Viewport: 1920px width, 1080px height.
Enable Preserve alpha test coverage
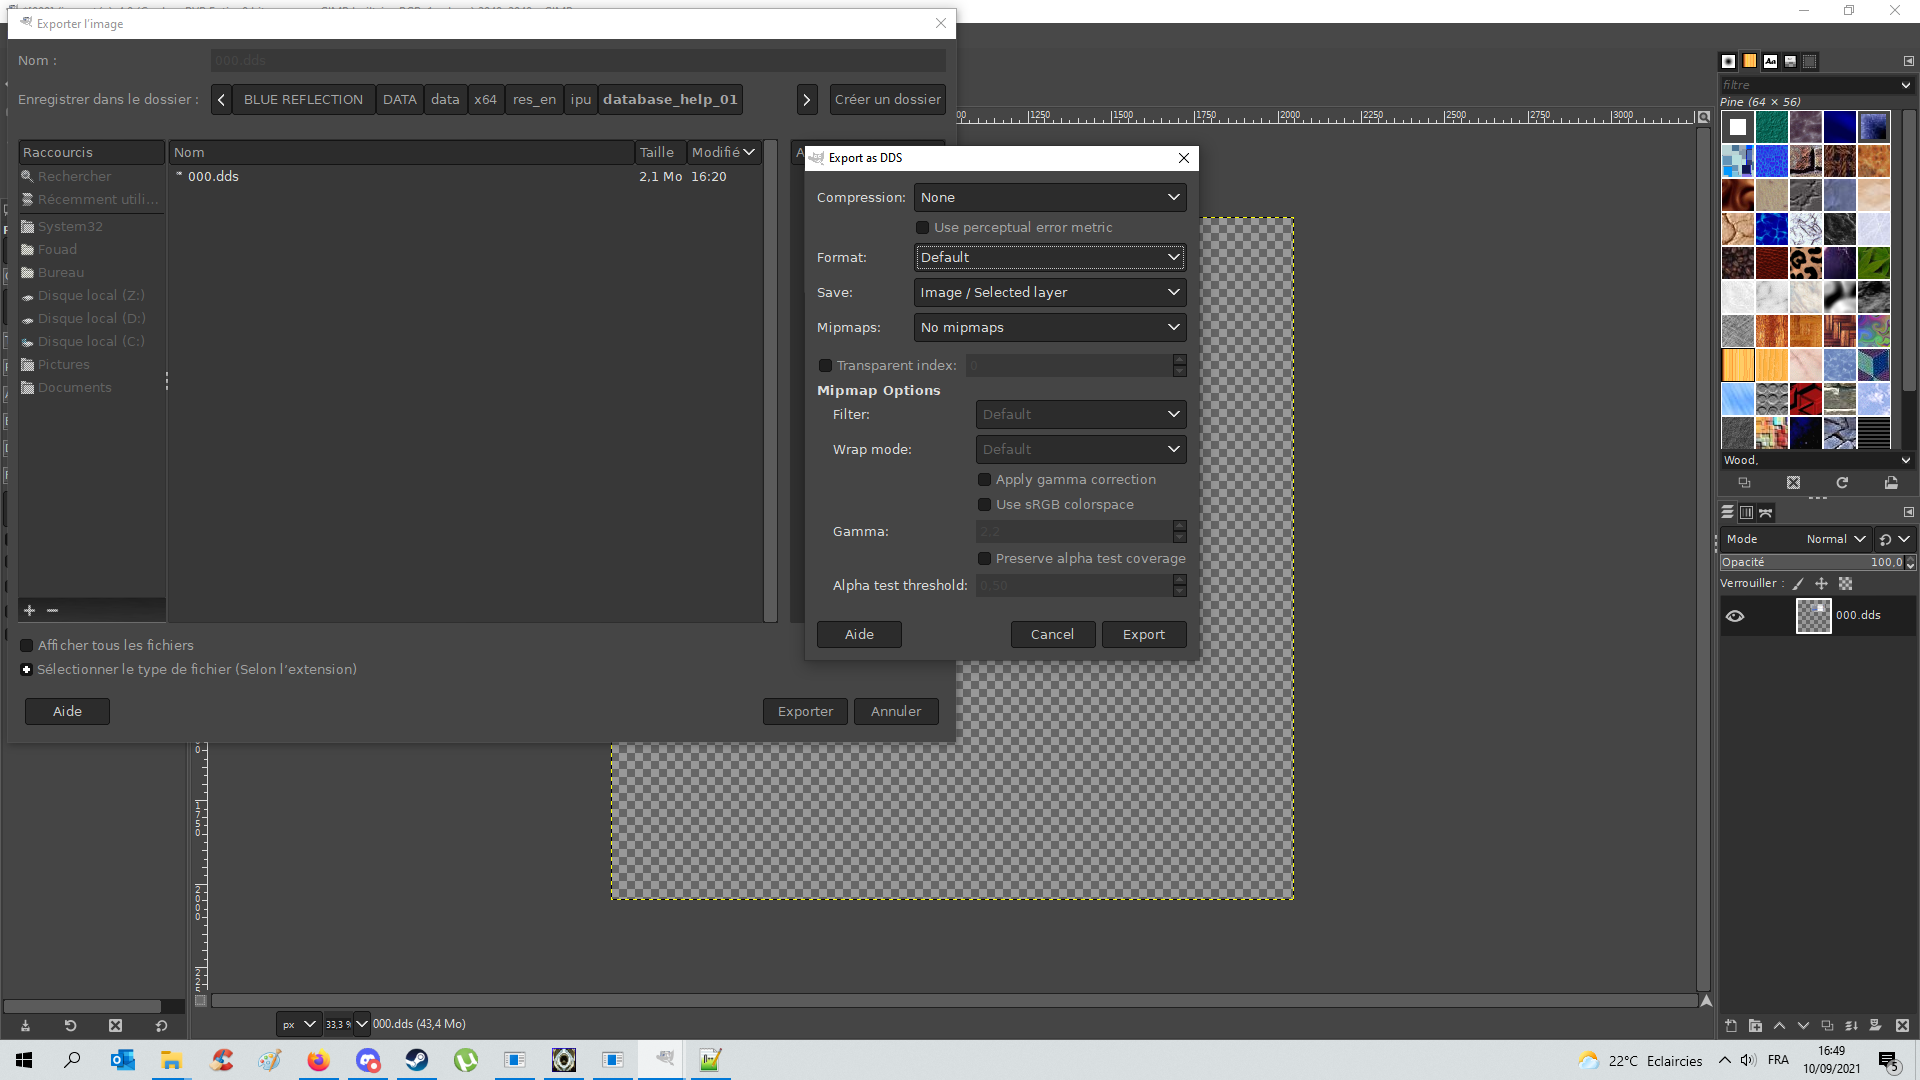click(985, 558)
